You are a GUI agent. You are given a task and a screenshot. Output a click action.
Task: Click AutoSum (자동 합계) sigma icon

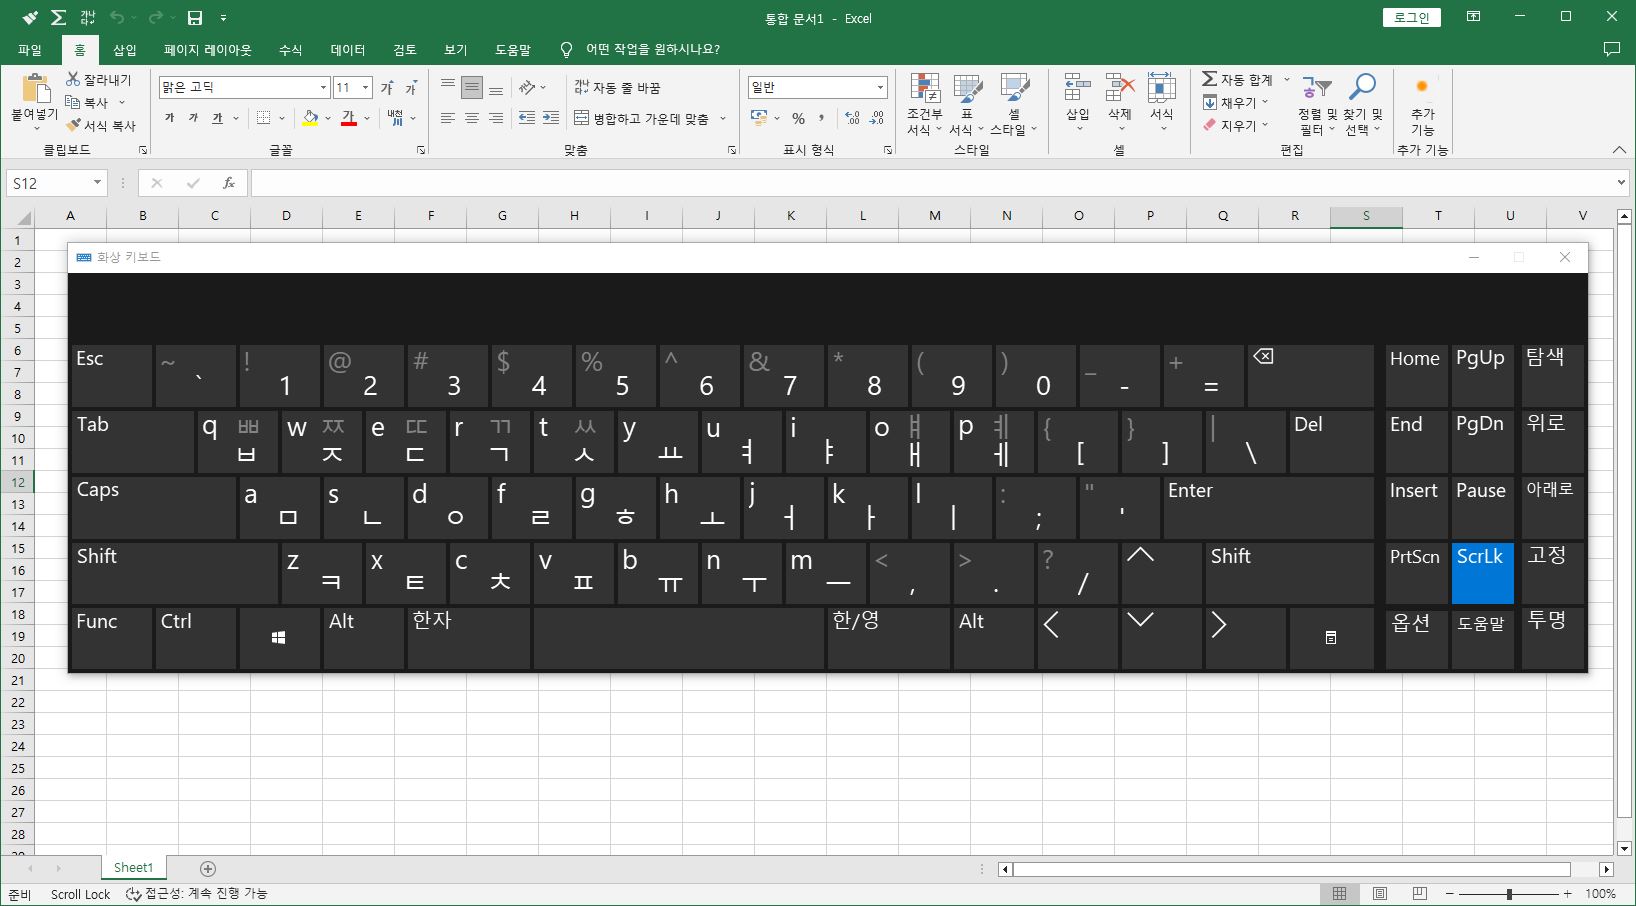[1209, 79]
